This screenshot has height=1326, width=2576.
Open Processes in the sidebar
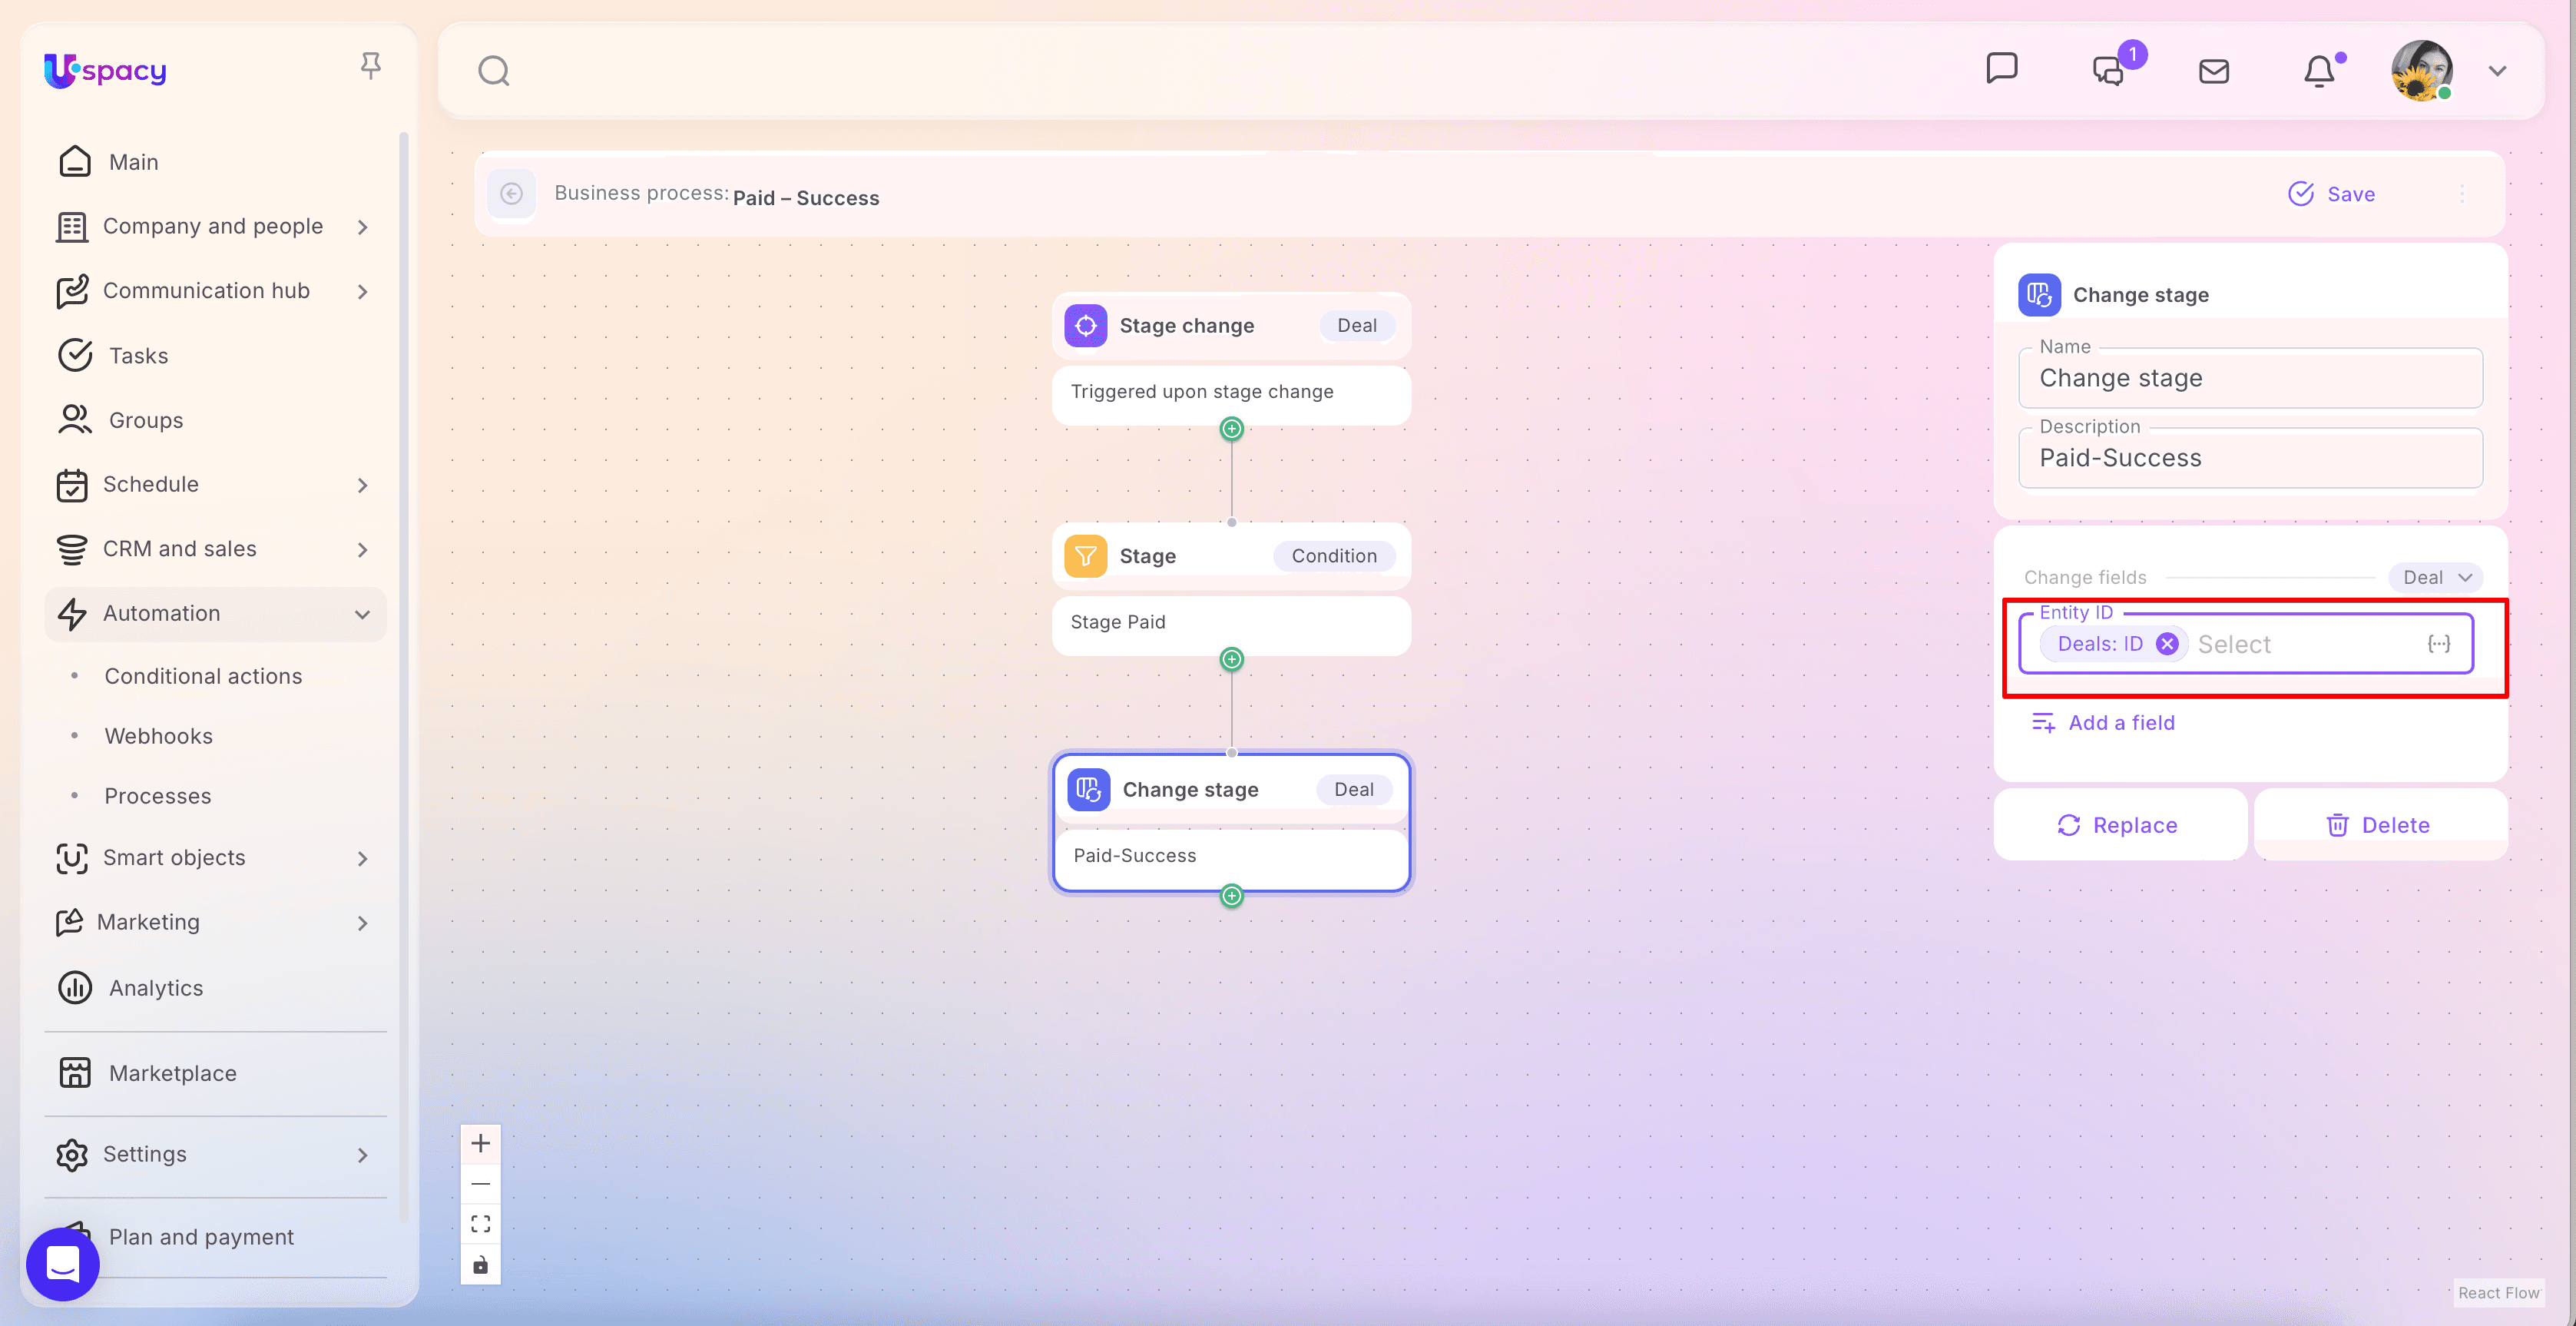click(158, 796)
